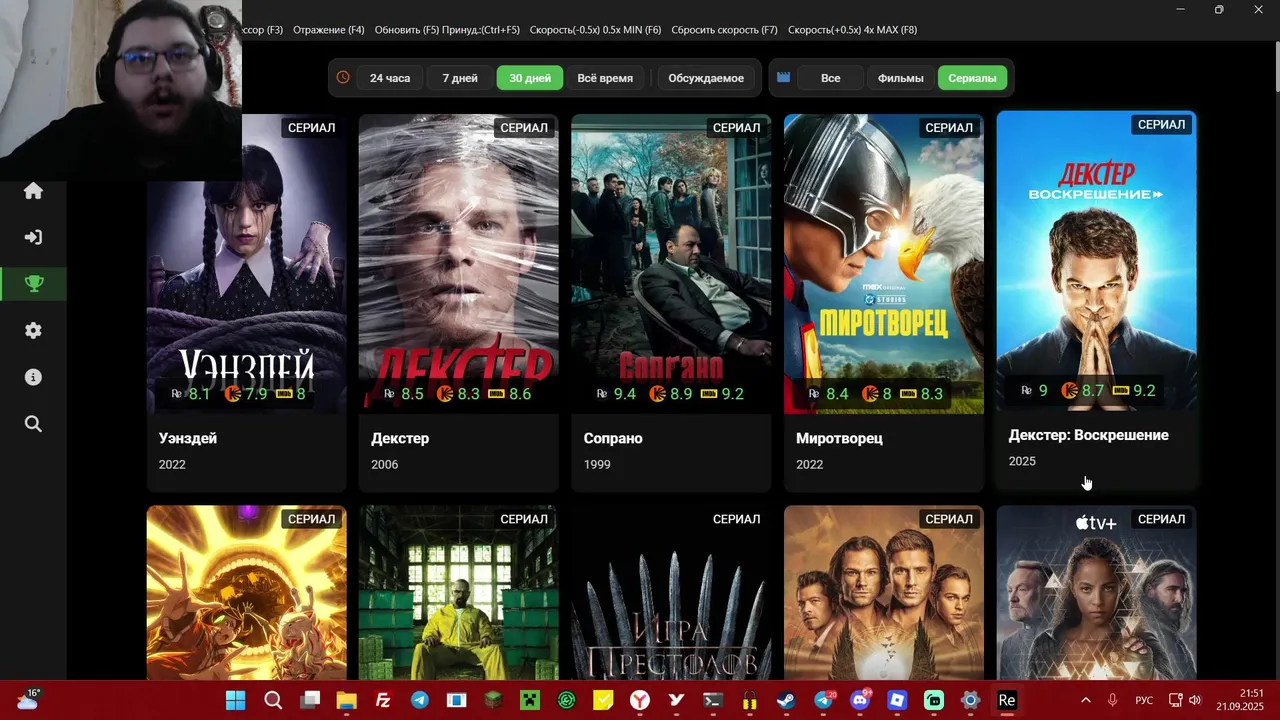The image size is (1280, 720).
Task: Select the 7 дней period filter
Action: 460,78
